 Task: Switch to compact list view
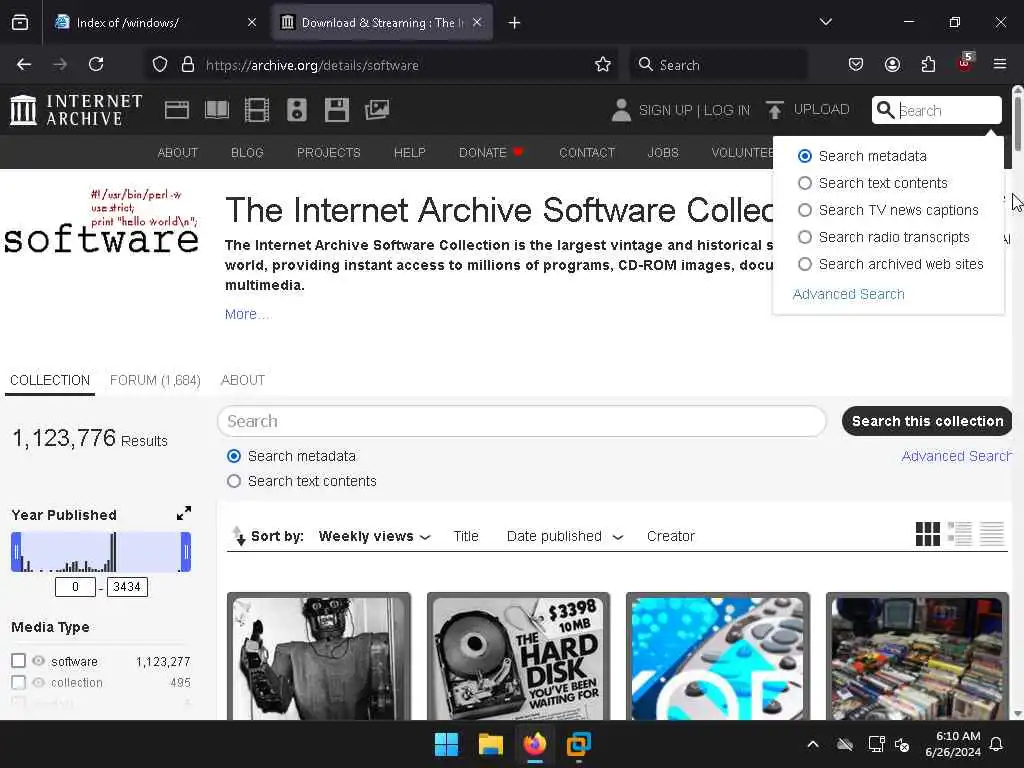click(992, 534)
